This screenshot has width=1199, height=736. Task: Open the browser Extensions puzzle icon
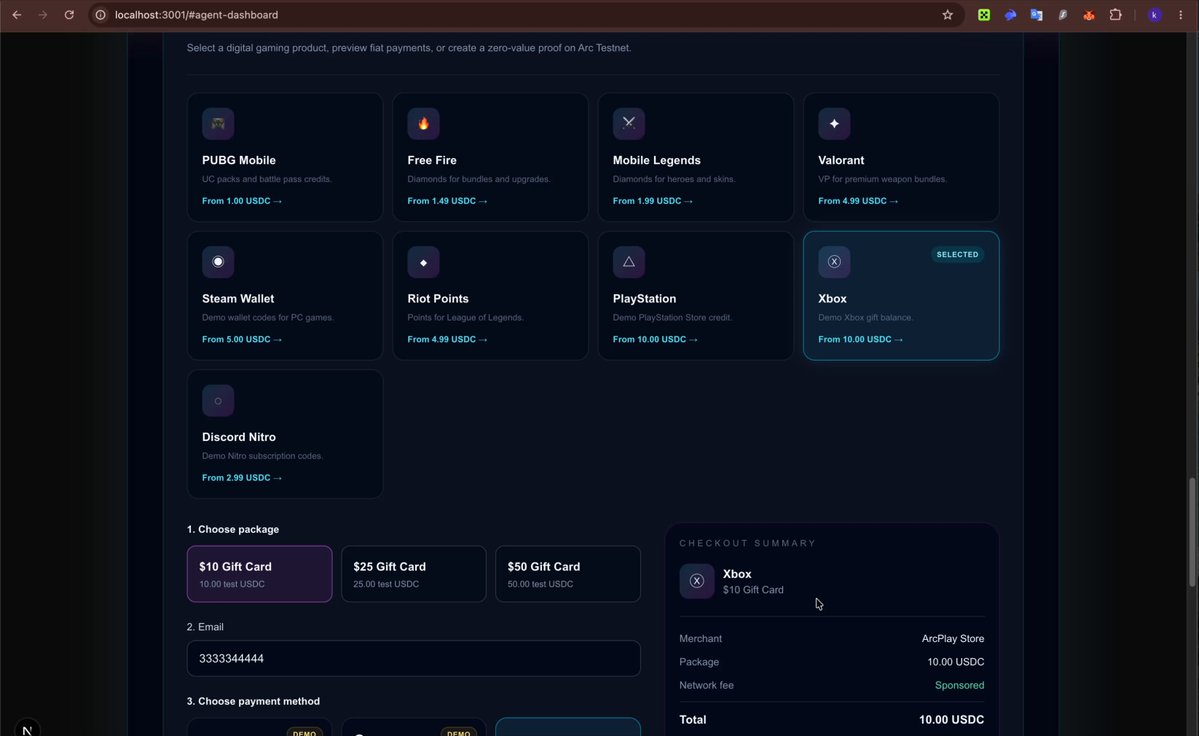click(1116, 15)
